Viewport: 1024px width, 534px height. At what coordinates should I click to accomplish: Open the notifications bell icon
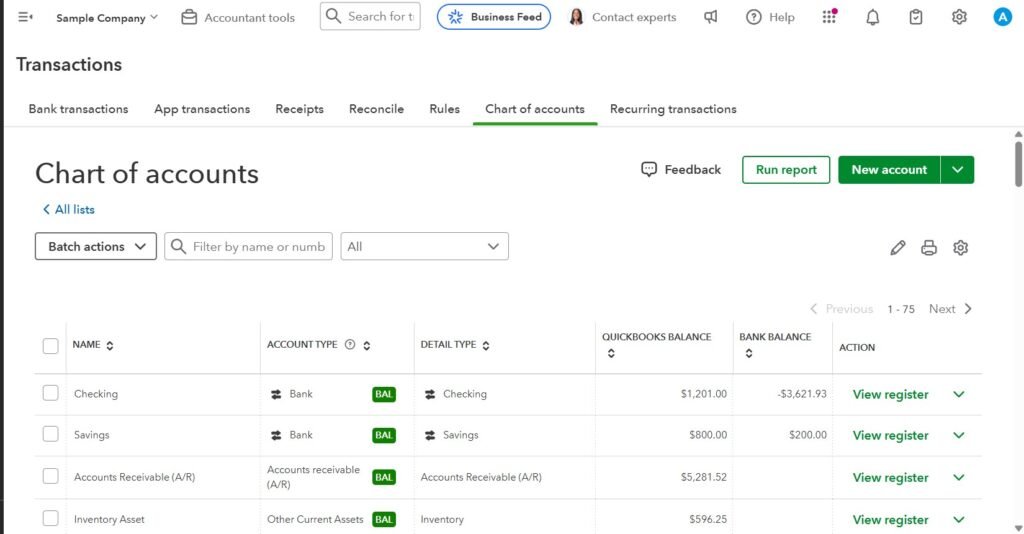[873, 17]
